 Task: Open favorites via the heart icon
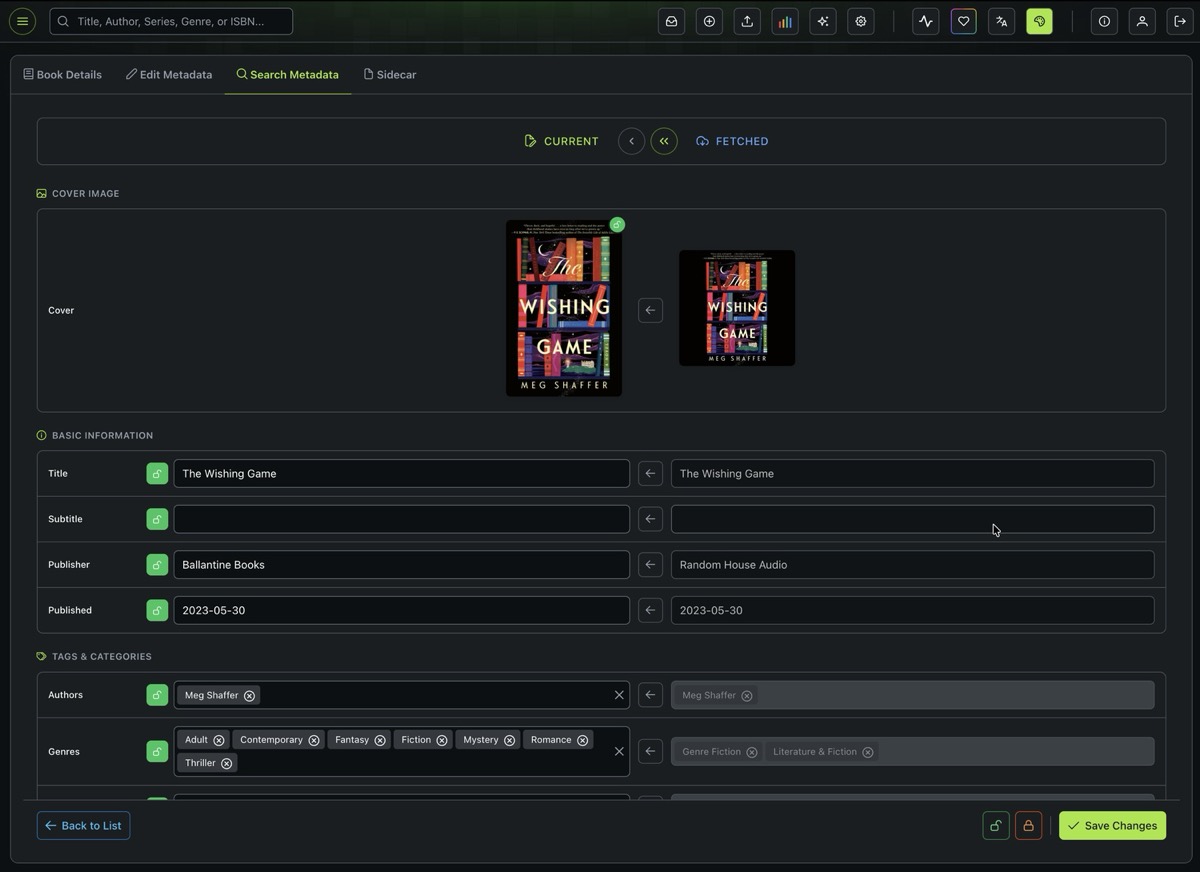pos(963,21)
